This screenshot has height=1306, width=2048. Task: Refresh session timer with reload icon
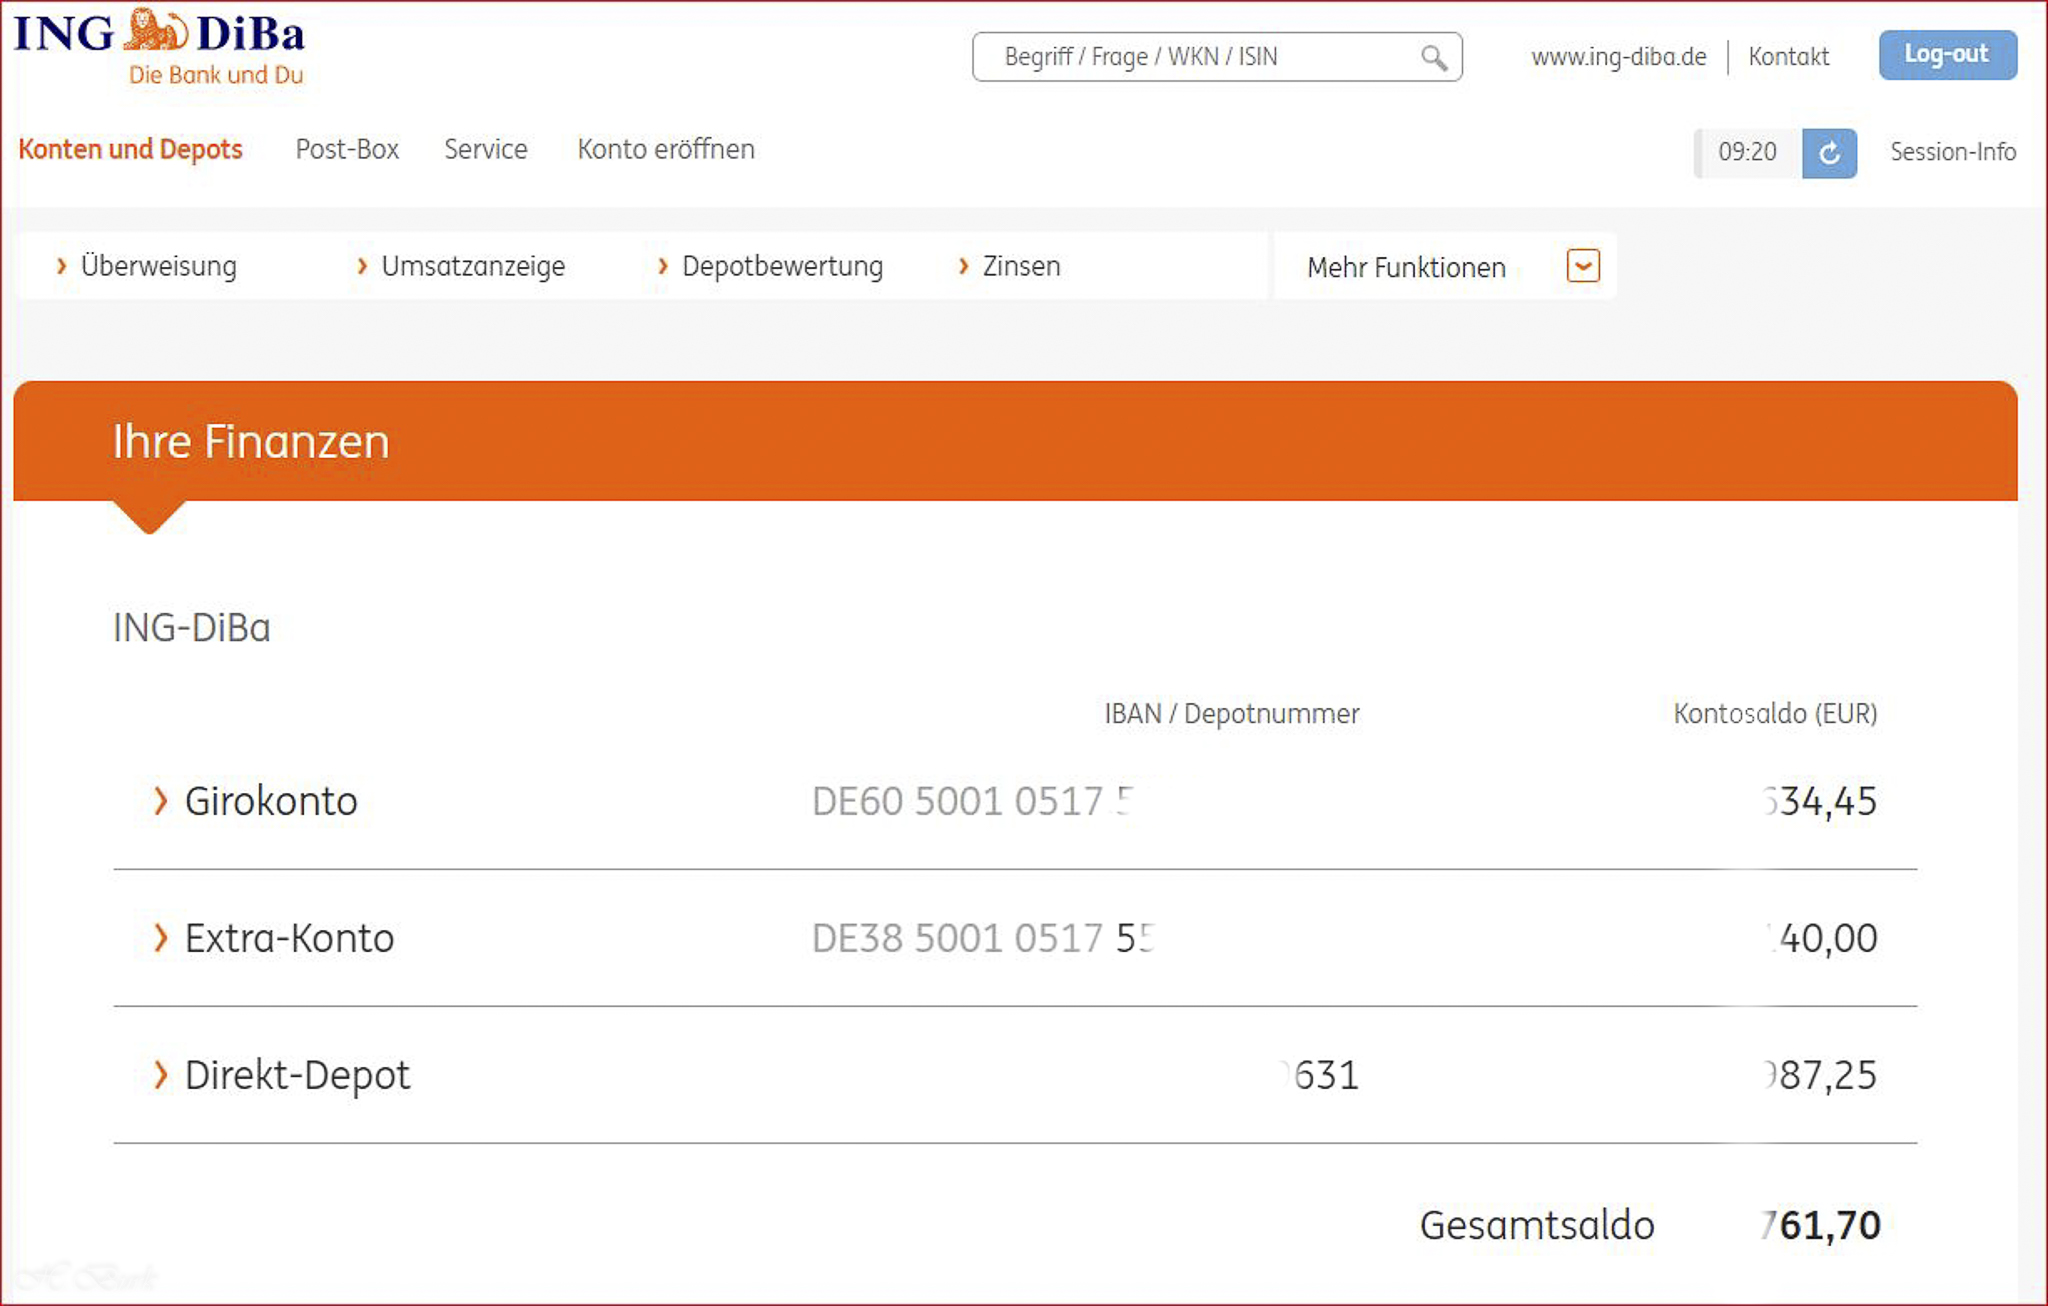click(x=1829, y=153)
